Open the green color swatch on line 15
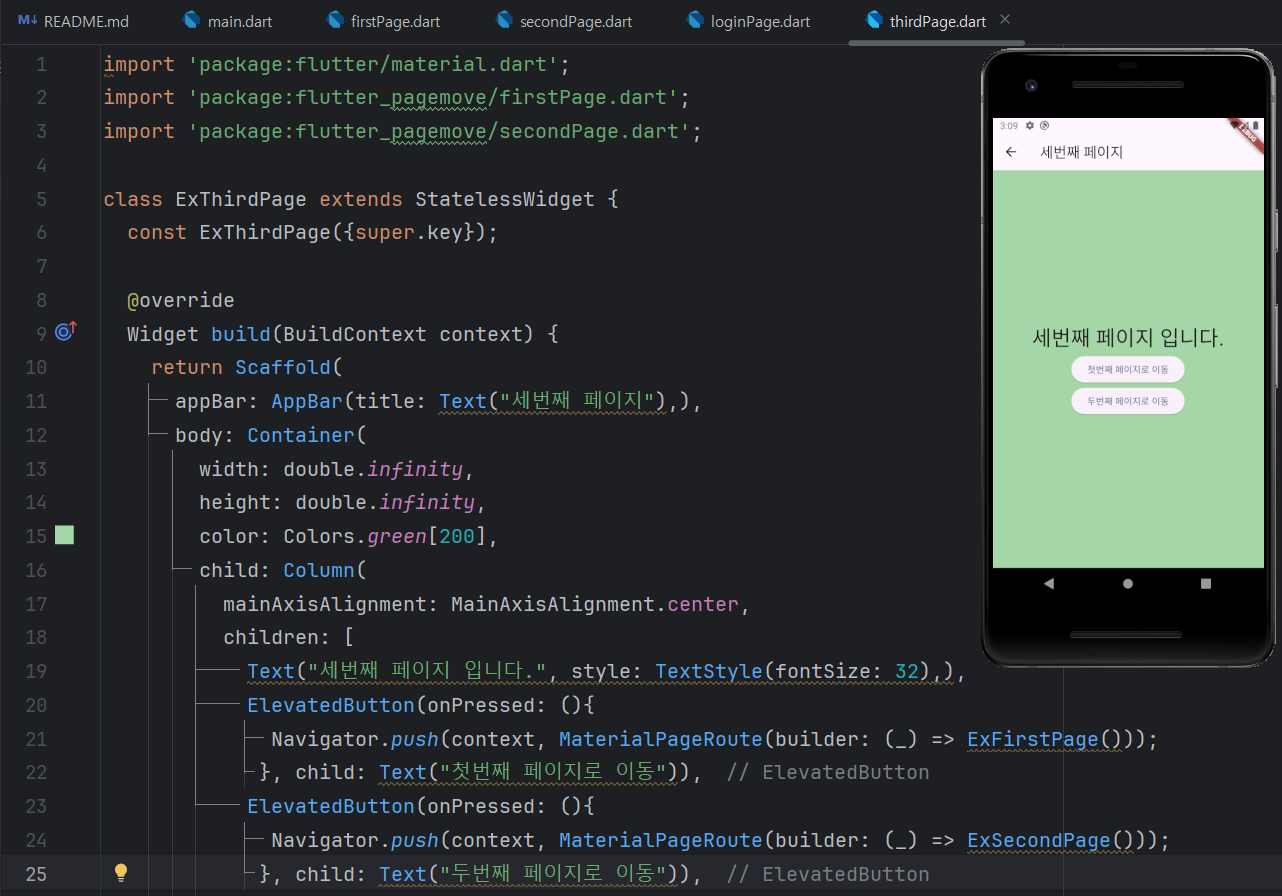 tap(64, 535)
